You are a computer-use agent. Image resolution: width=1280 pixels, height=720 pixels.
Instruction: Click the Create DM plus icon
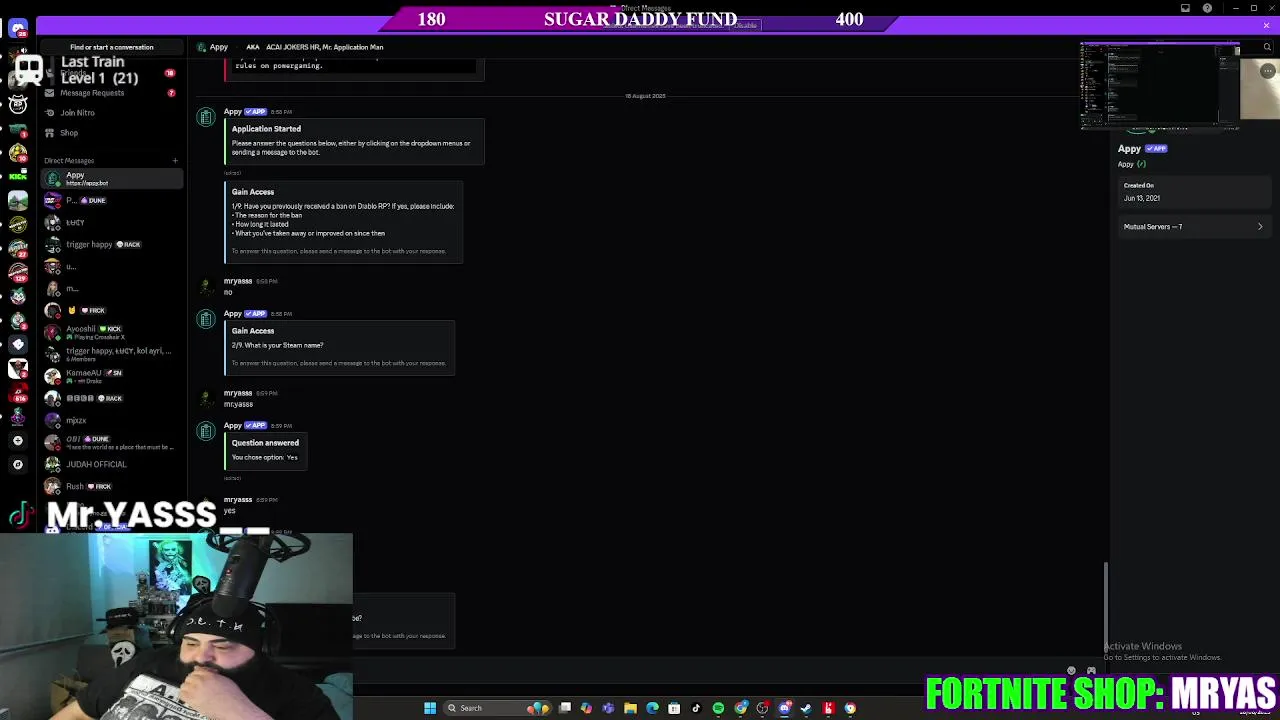(175, 160)
